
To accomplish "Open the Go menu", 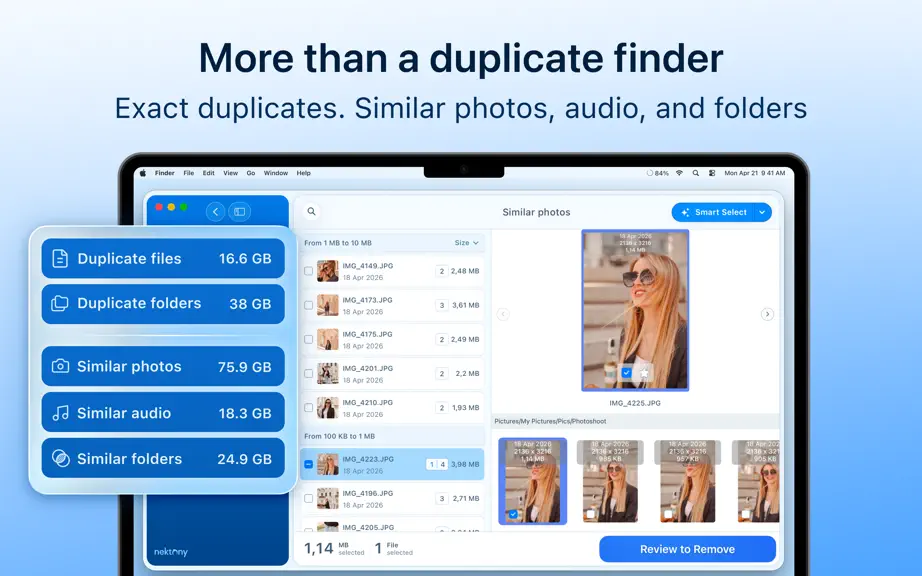I will pyautogui.click(x=251, y=173).
